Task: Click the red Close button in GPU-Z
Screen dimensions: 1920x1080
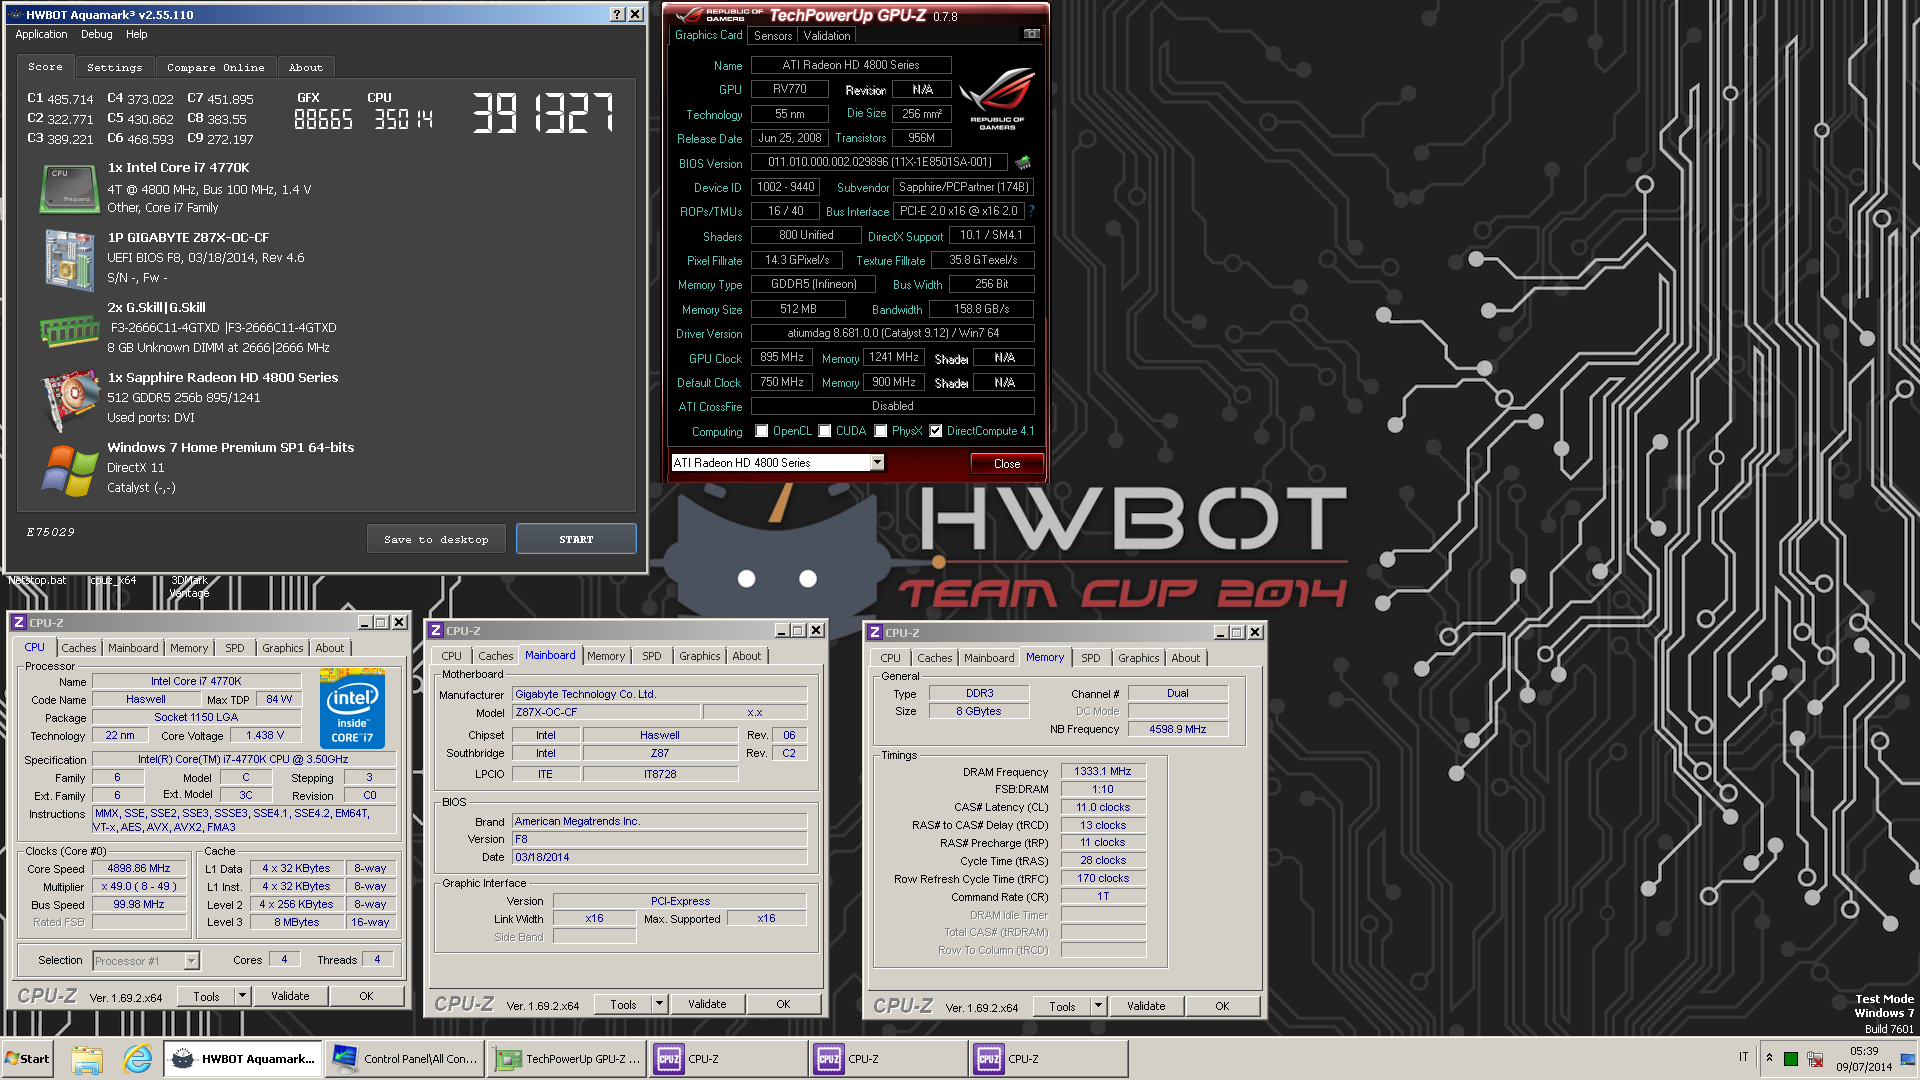Action: coord(1007,464)
